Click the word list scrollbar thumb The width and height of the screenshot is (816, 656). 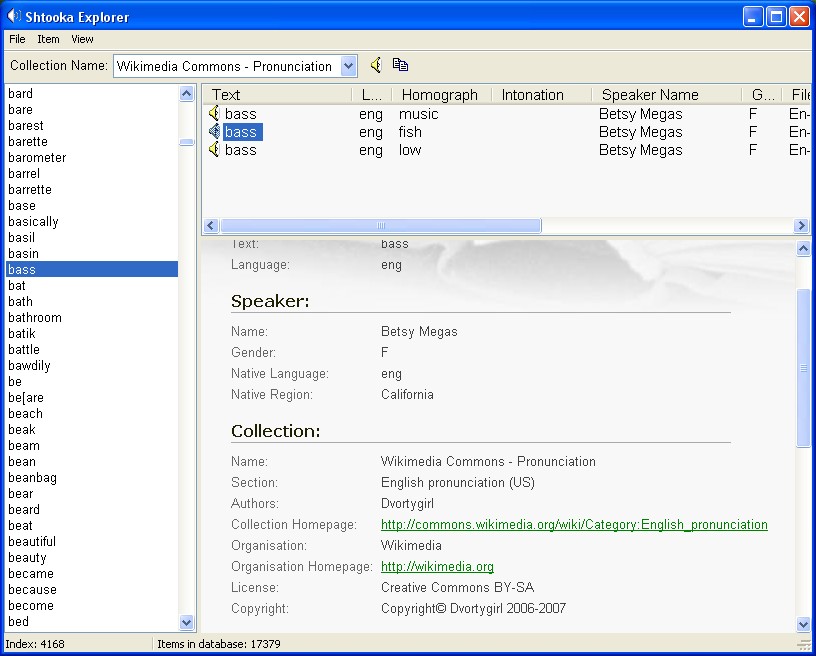(x=186, y=142)
